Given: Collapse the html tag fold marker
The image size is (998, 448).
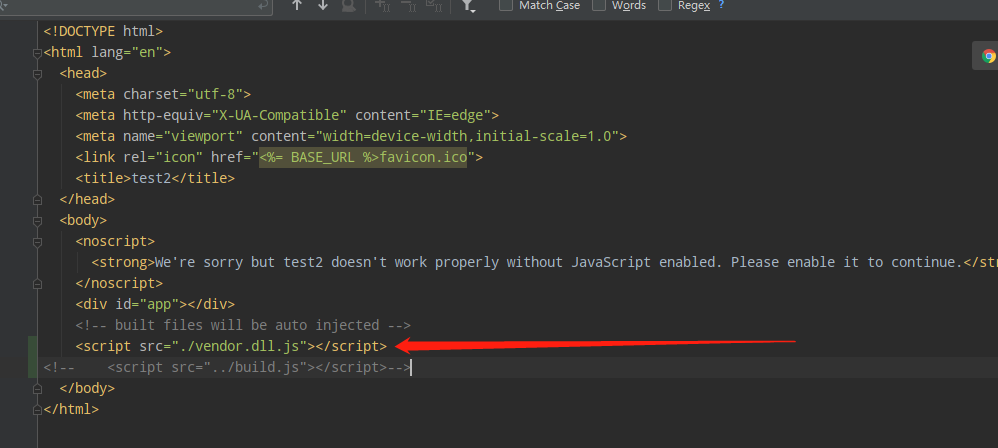Looking at the screenshot, I should pyautogui.click(x=38, y=53).
